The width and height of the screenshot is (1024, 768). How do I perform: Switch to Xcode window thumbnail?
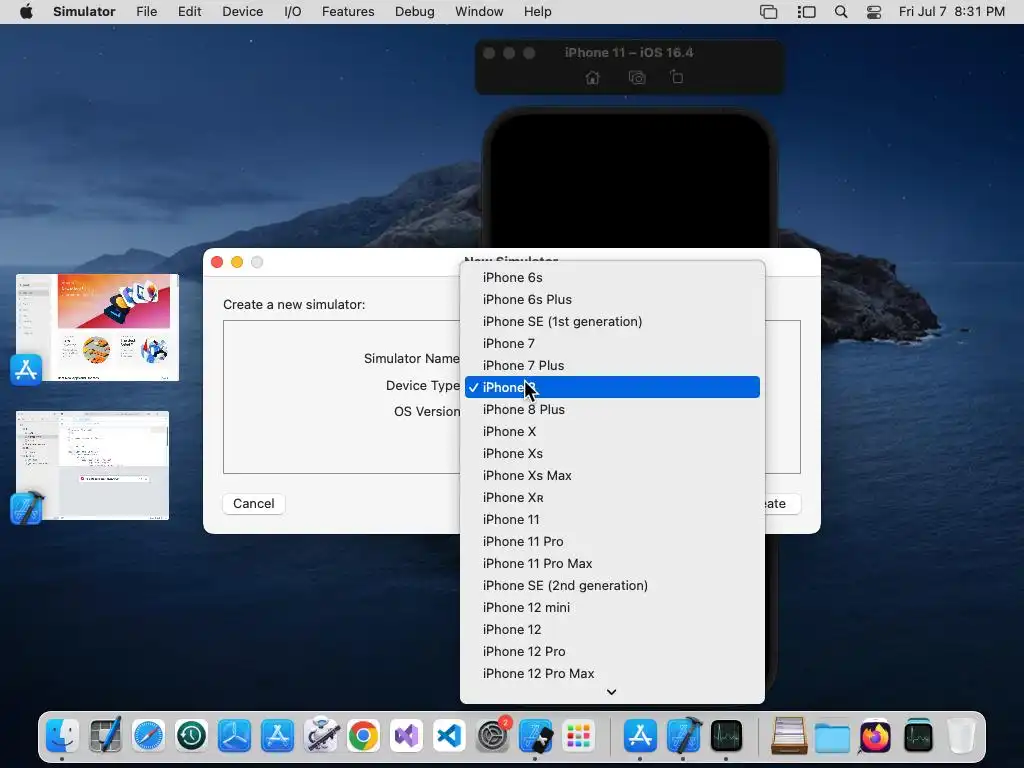[92, 466]
